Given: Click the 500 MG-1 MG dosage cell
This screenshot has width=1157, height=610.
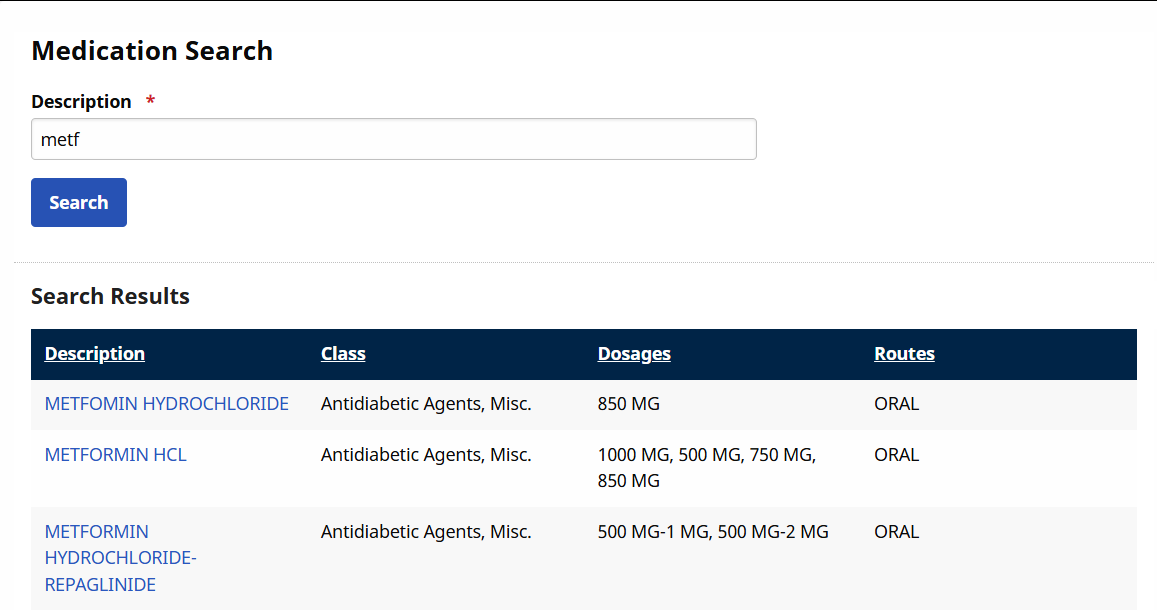Looking at the screenshot, I should point(712,531).
